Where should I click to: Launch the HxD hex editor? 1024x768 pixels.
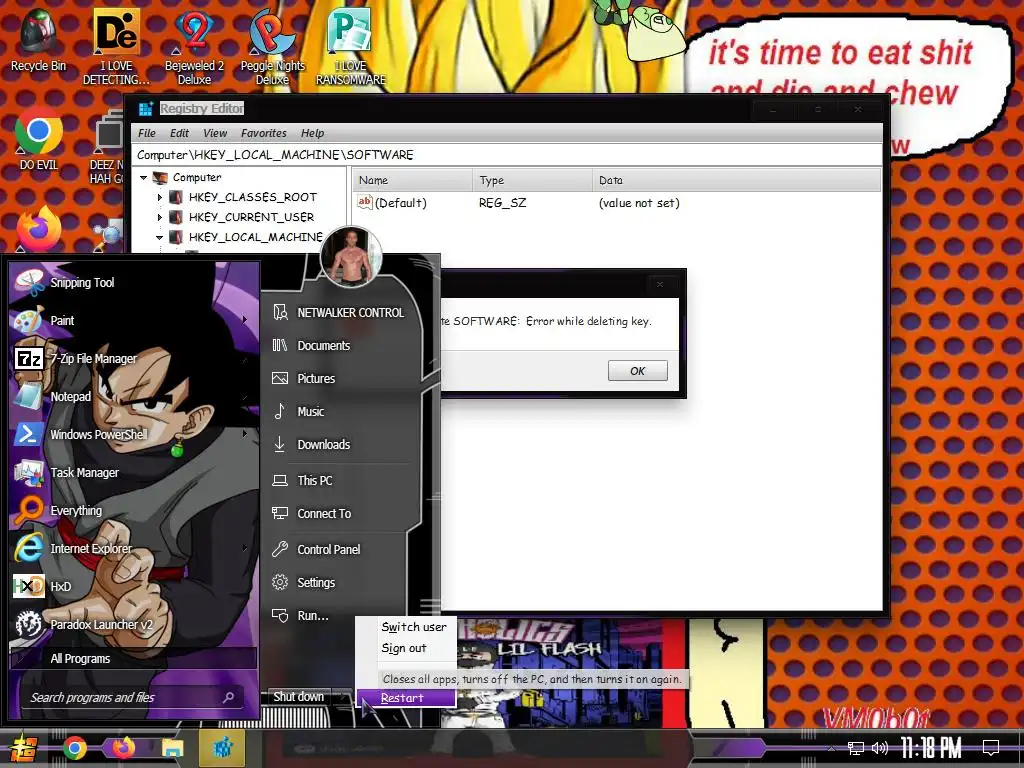(60, 586)
